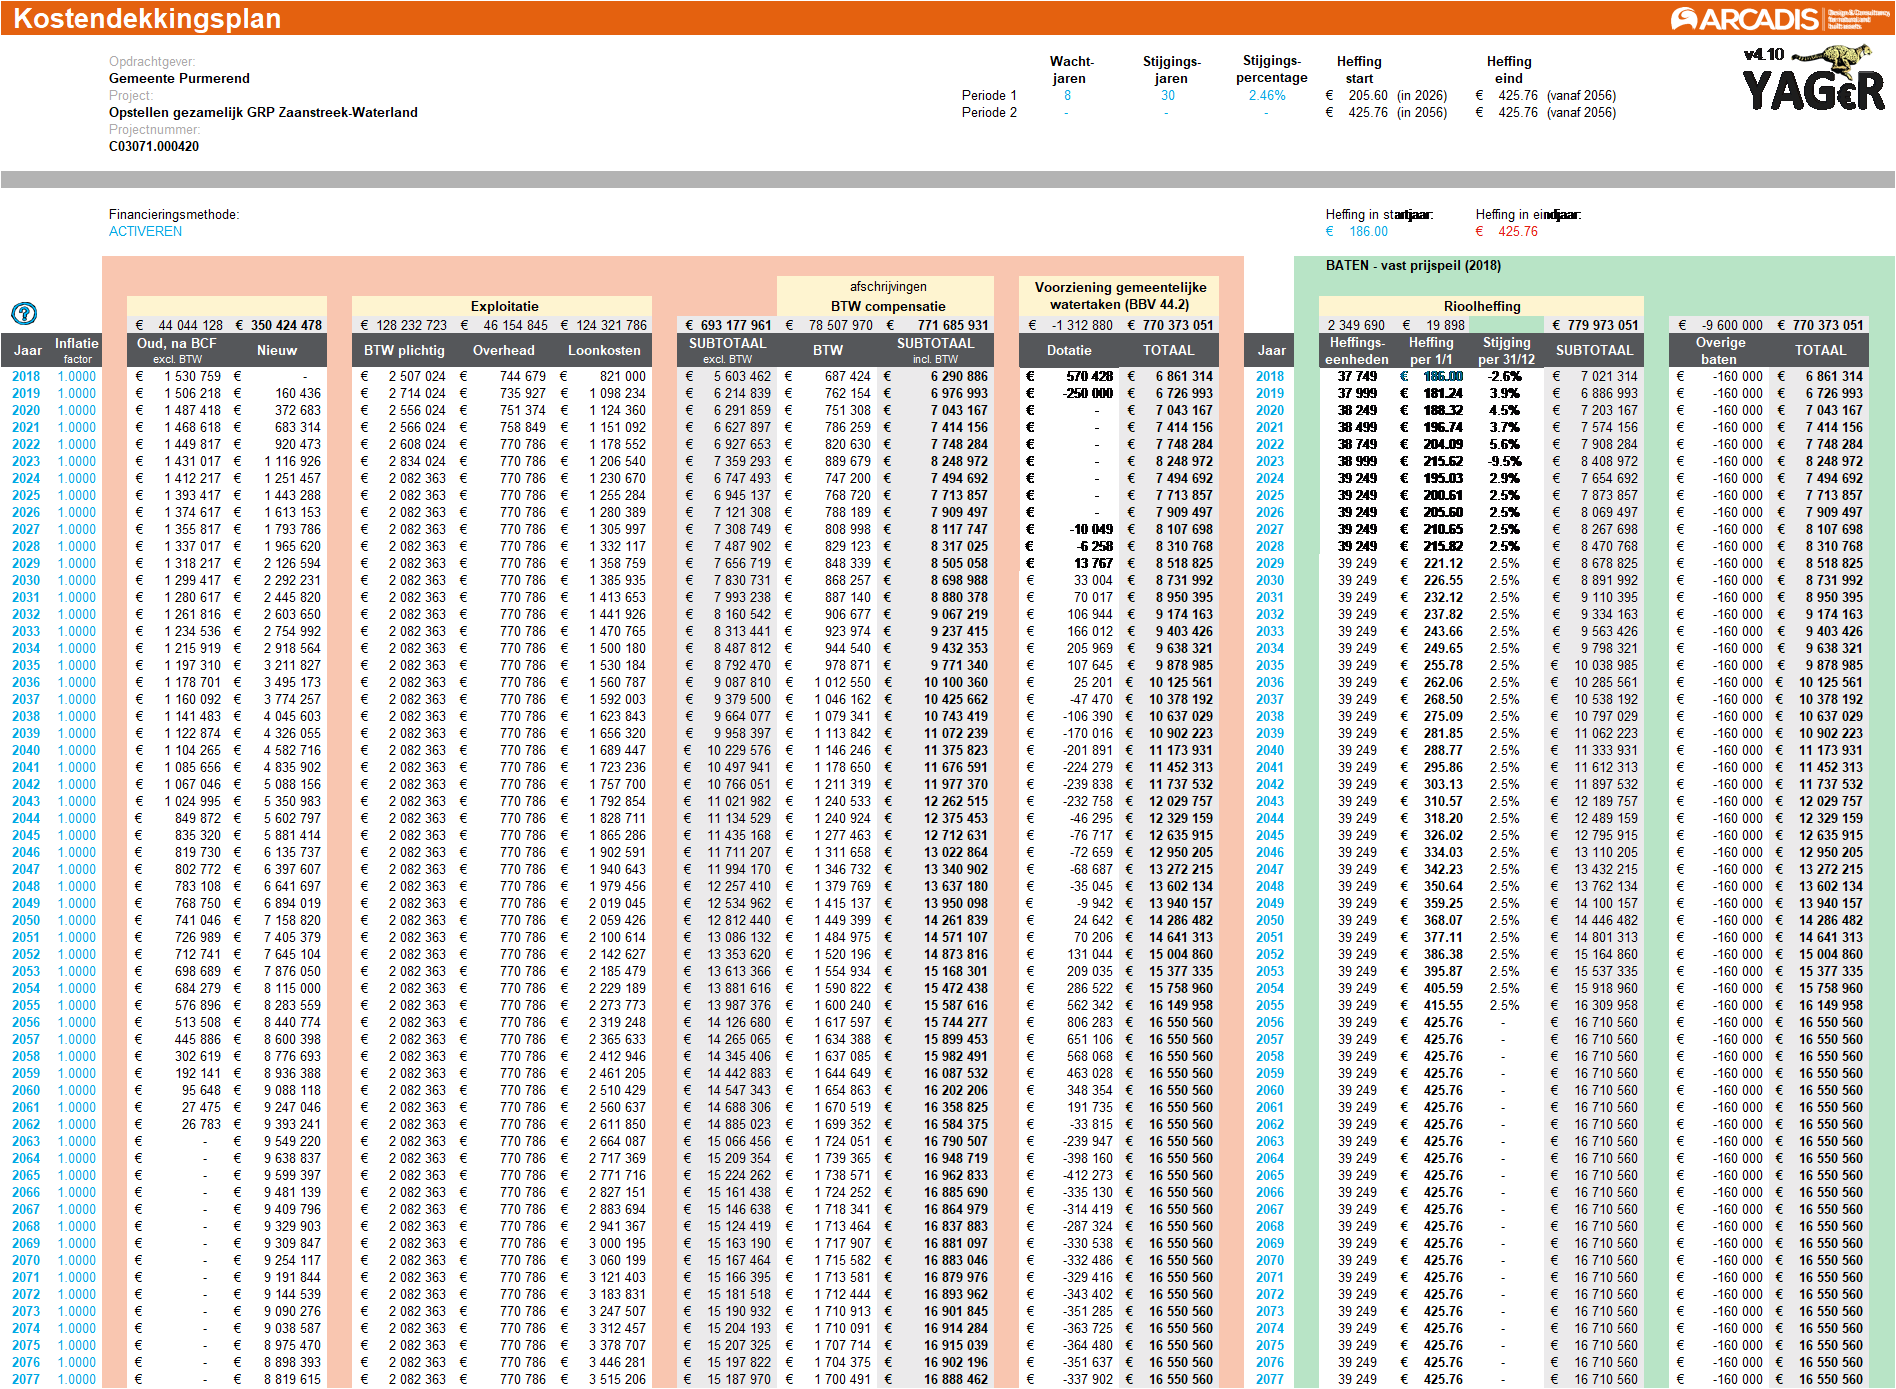Screen dimensions: 1896x1389
Task: Select Rioolheffing subtotal cell '7 021 314'
Action: click(x=1609, y=376)
